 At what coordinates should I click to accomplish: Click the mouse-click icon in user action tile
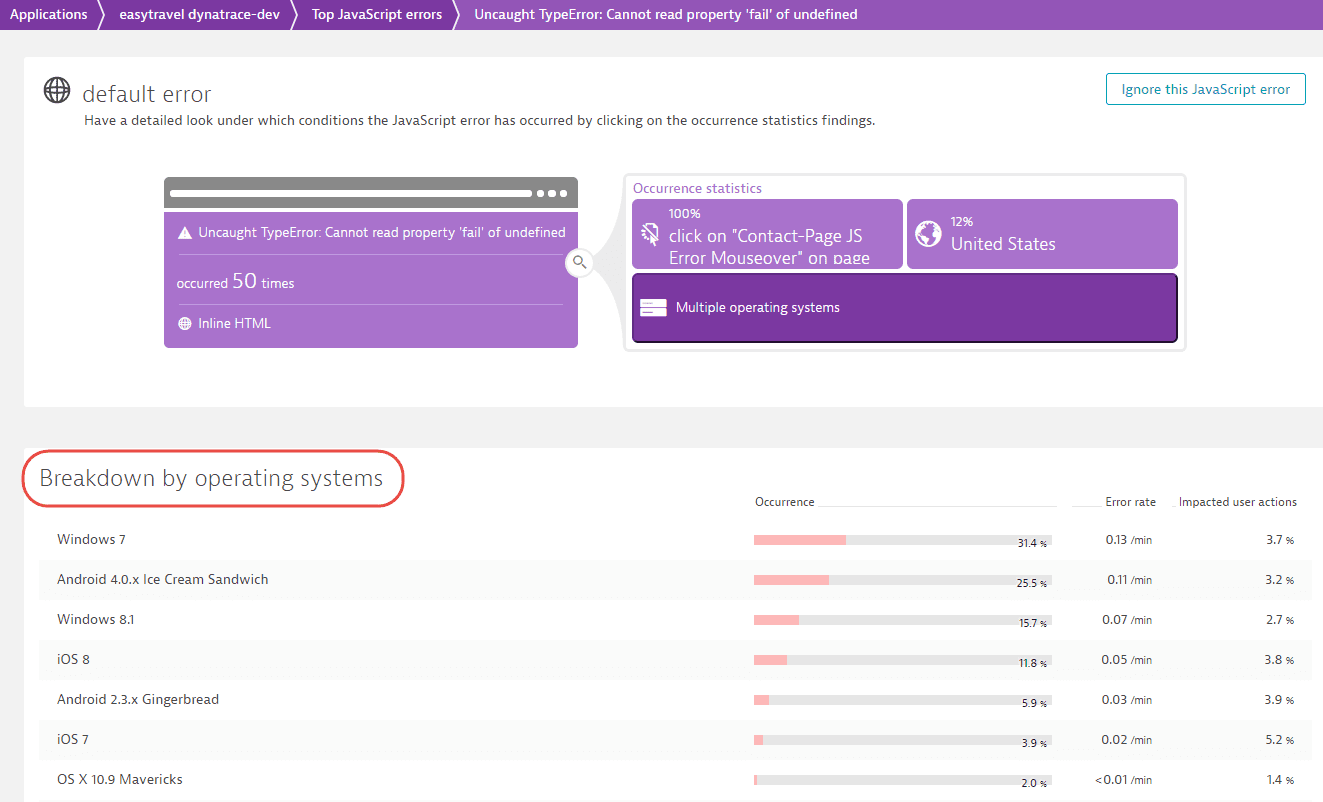coord(650,235)
